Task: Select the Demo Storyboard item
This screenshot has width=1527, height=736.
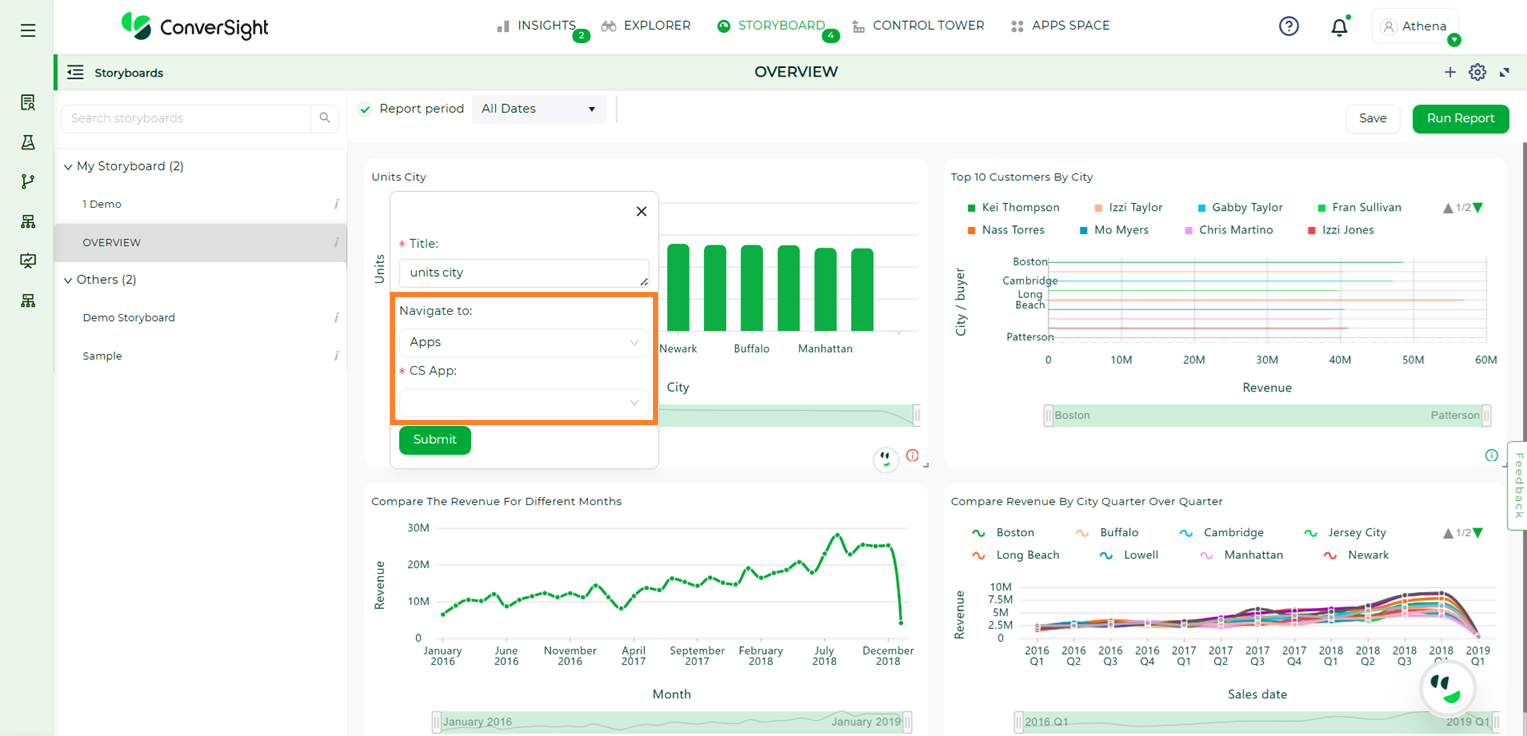Action: [x=129, y=318]
